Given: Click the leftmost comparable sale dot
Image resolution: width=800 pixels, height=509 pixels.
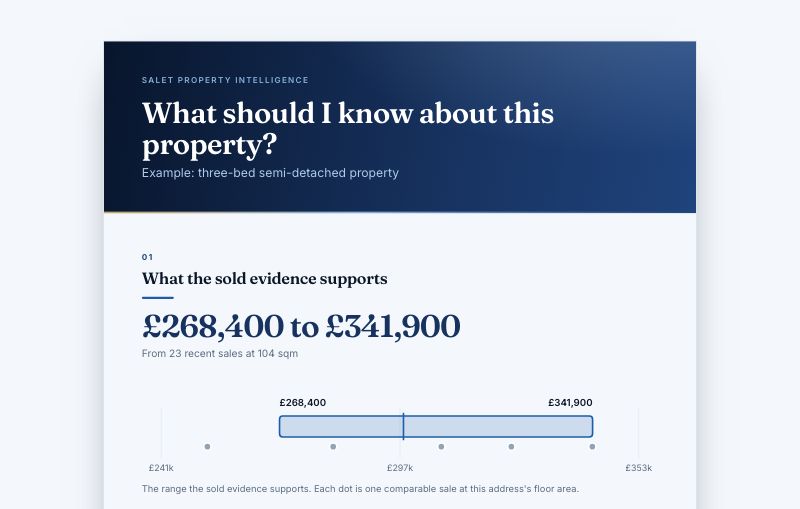Looking at the screenshot, I should pyautogui.click(x=207, y=446).
